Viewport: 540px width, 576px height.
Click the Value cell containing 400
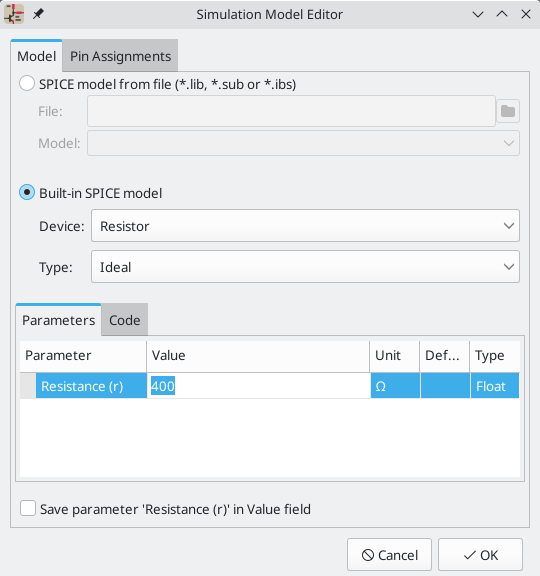tap(259, 386)
